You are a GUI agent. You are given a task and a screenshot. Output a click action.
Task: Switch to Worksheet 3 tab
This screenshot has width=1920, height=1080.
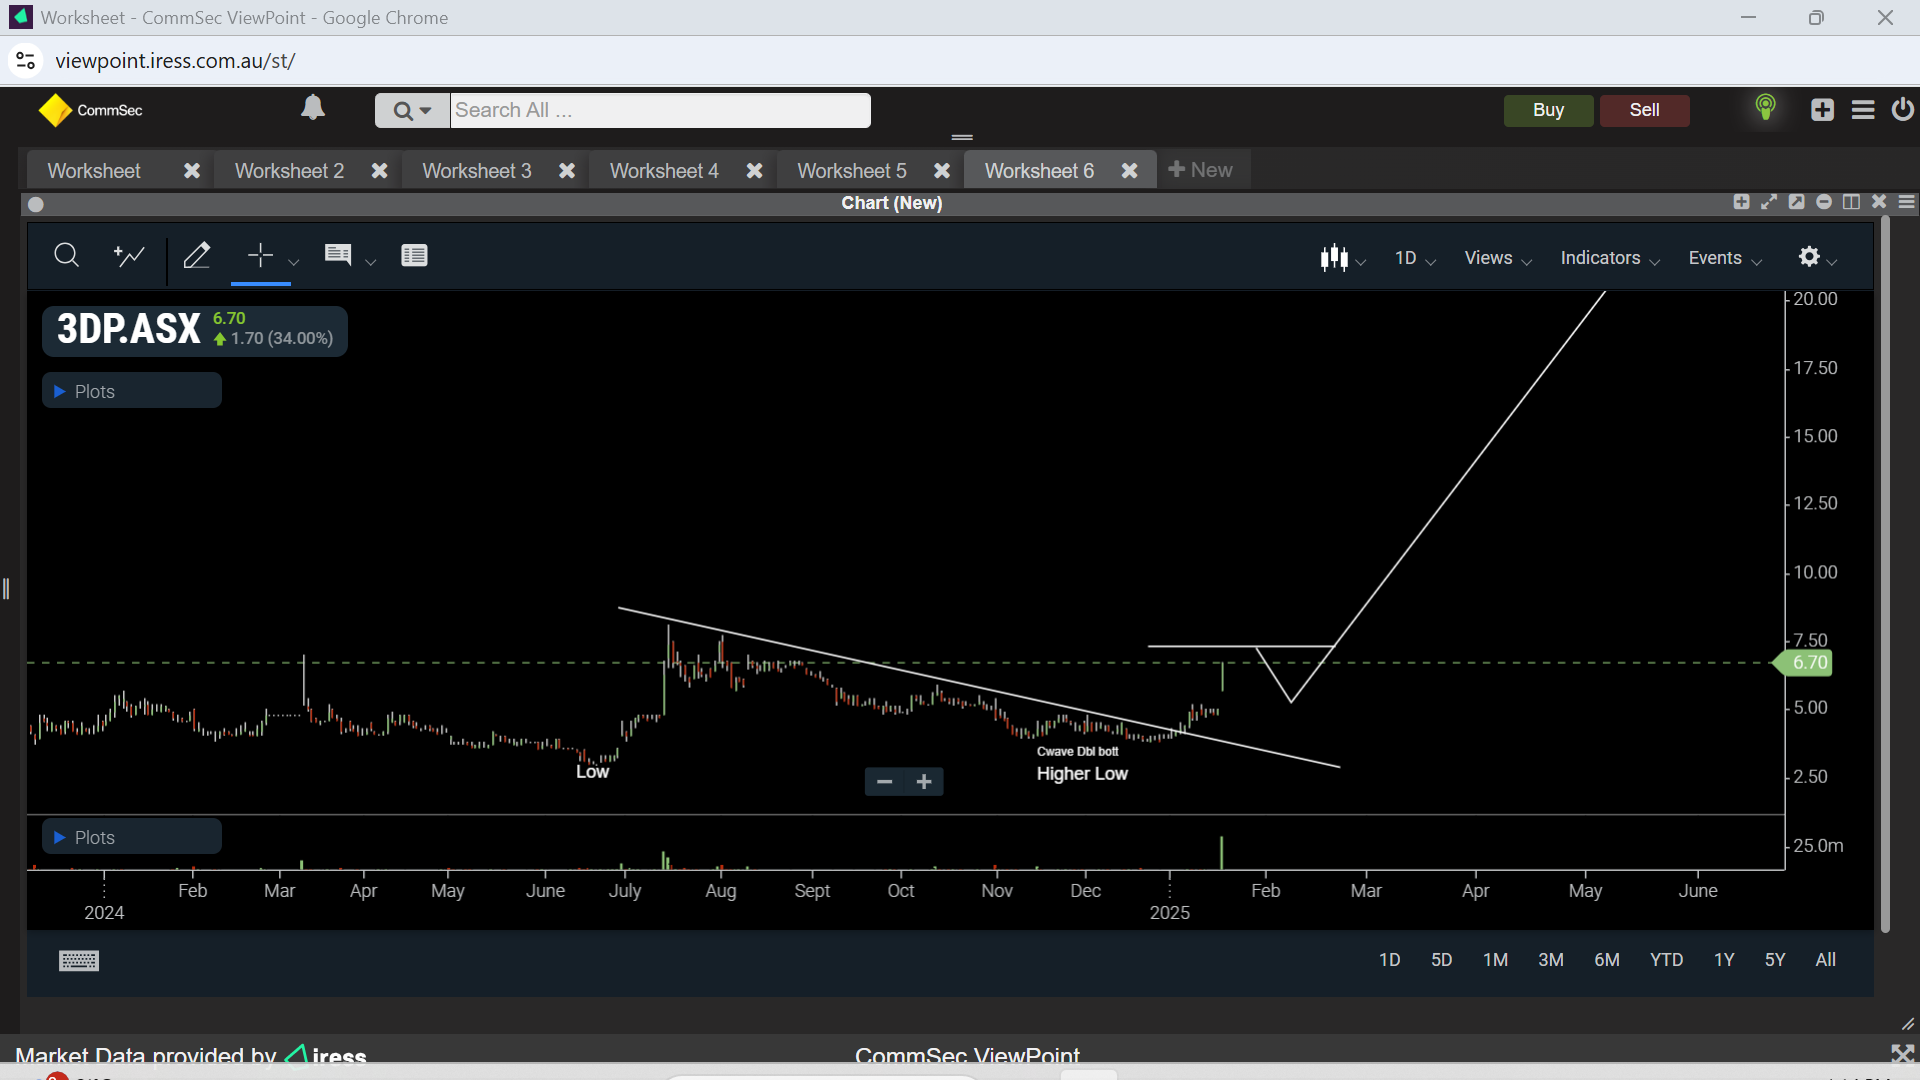pos(477,171)
